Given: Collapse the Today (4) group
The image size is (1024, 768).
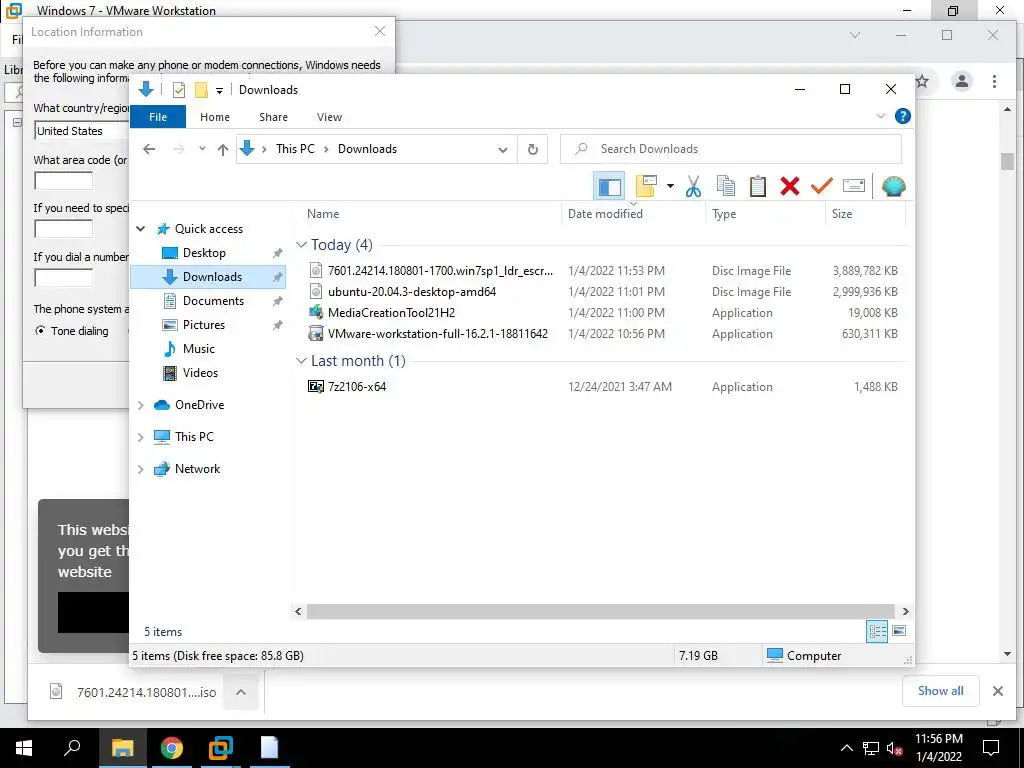Looking at the screenshot, I should pyautogui.click(x=301, y=245).
